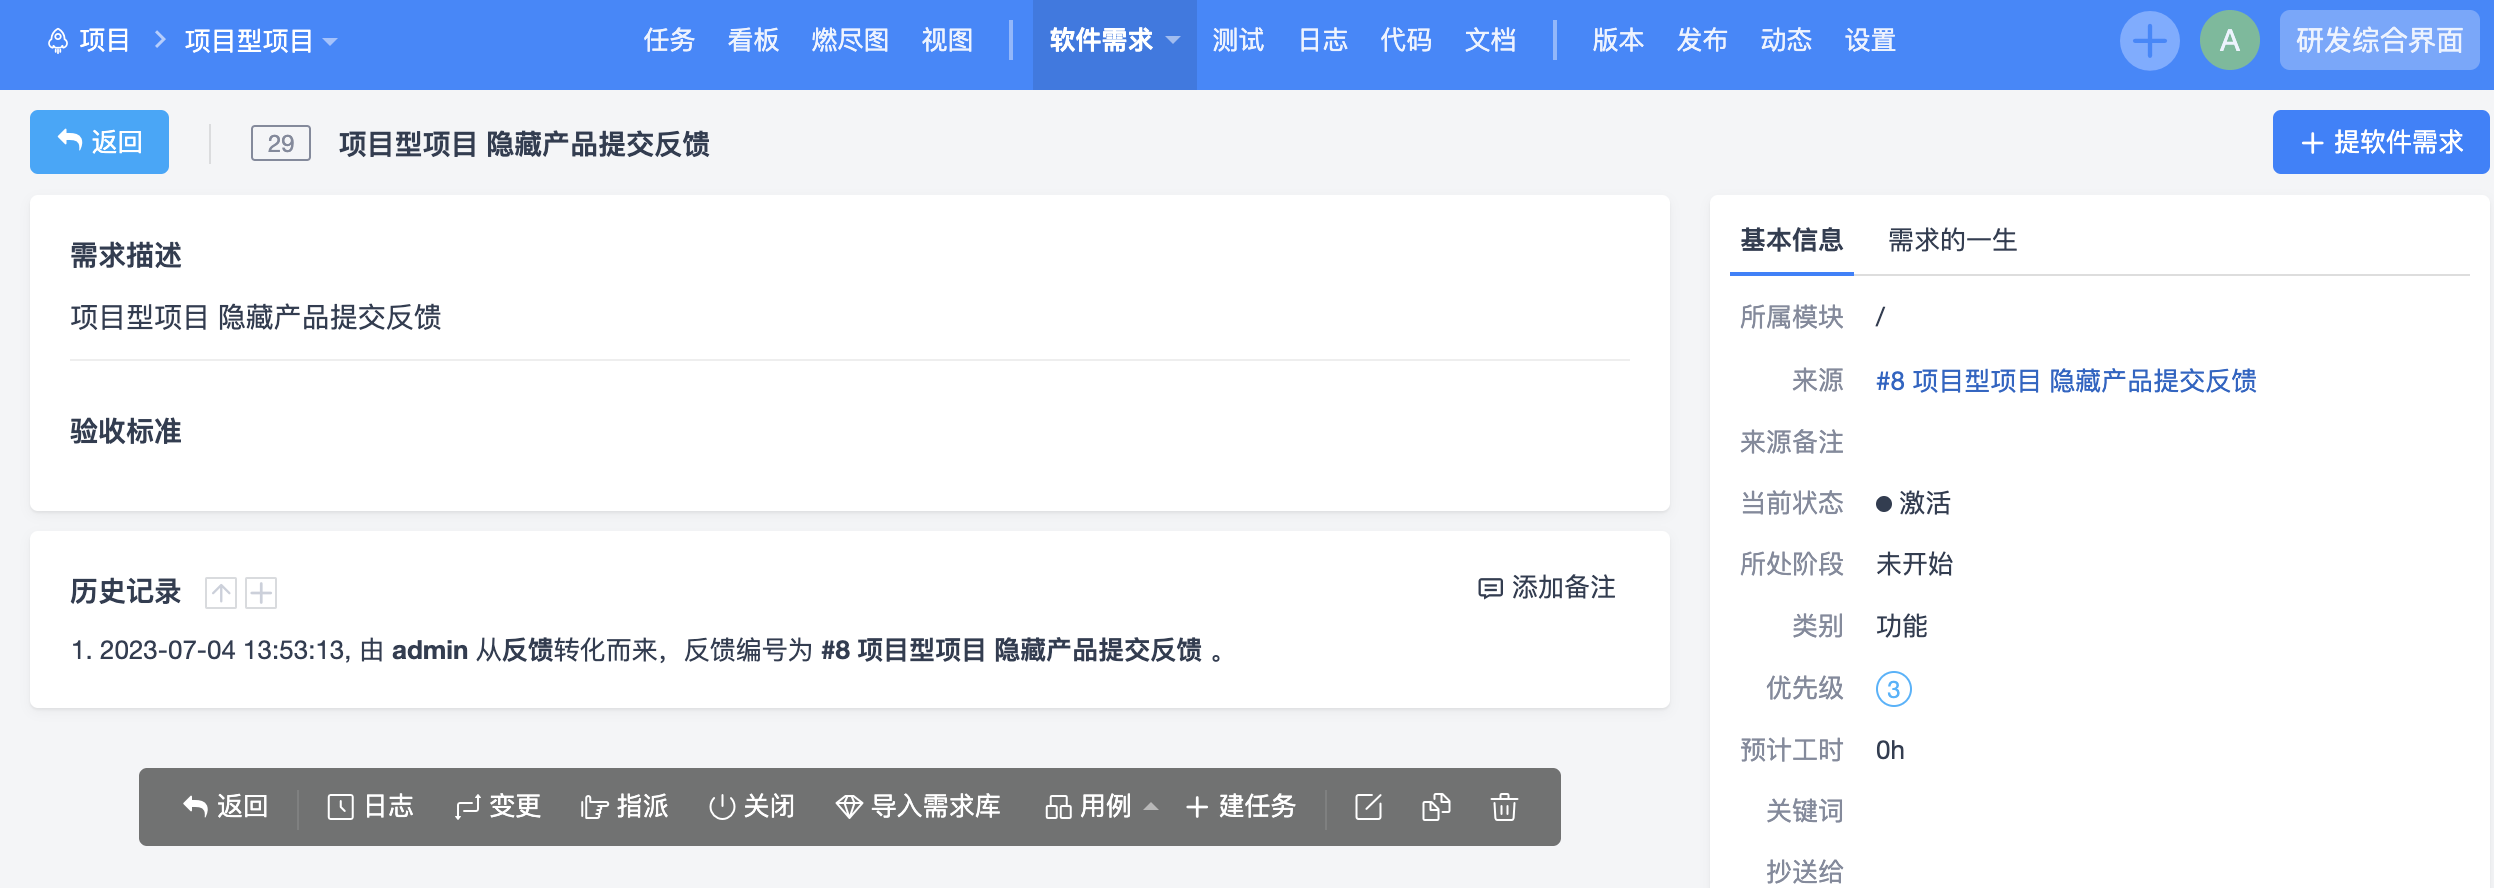Image resolution: width=2494 pixels, height=888 pixels.
Task: Switch to 需求的一生 tab
Action: coord(1952,240)
